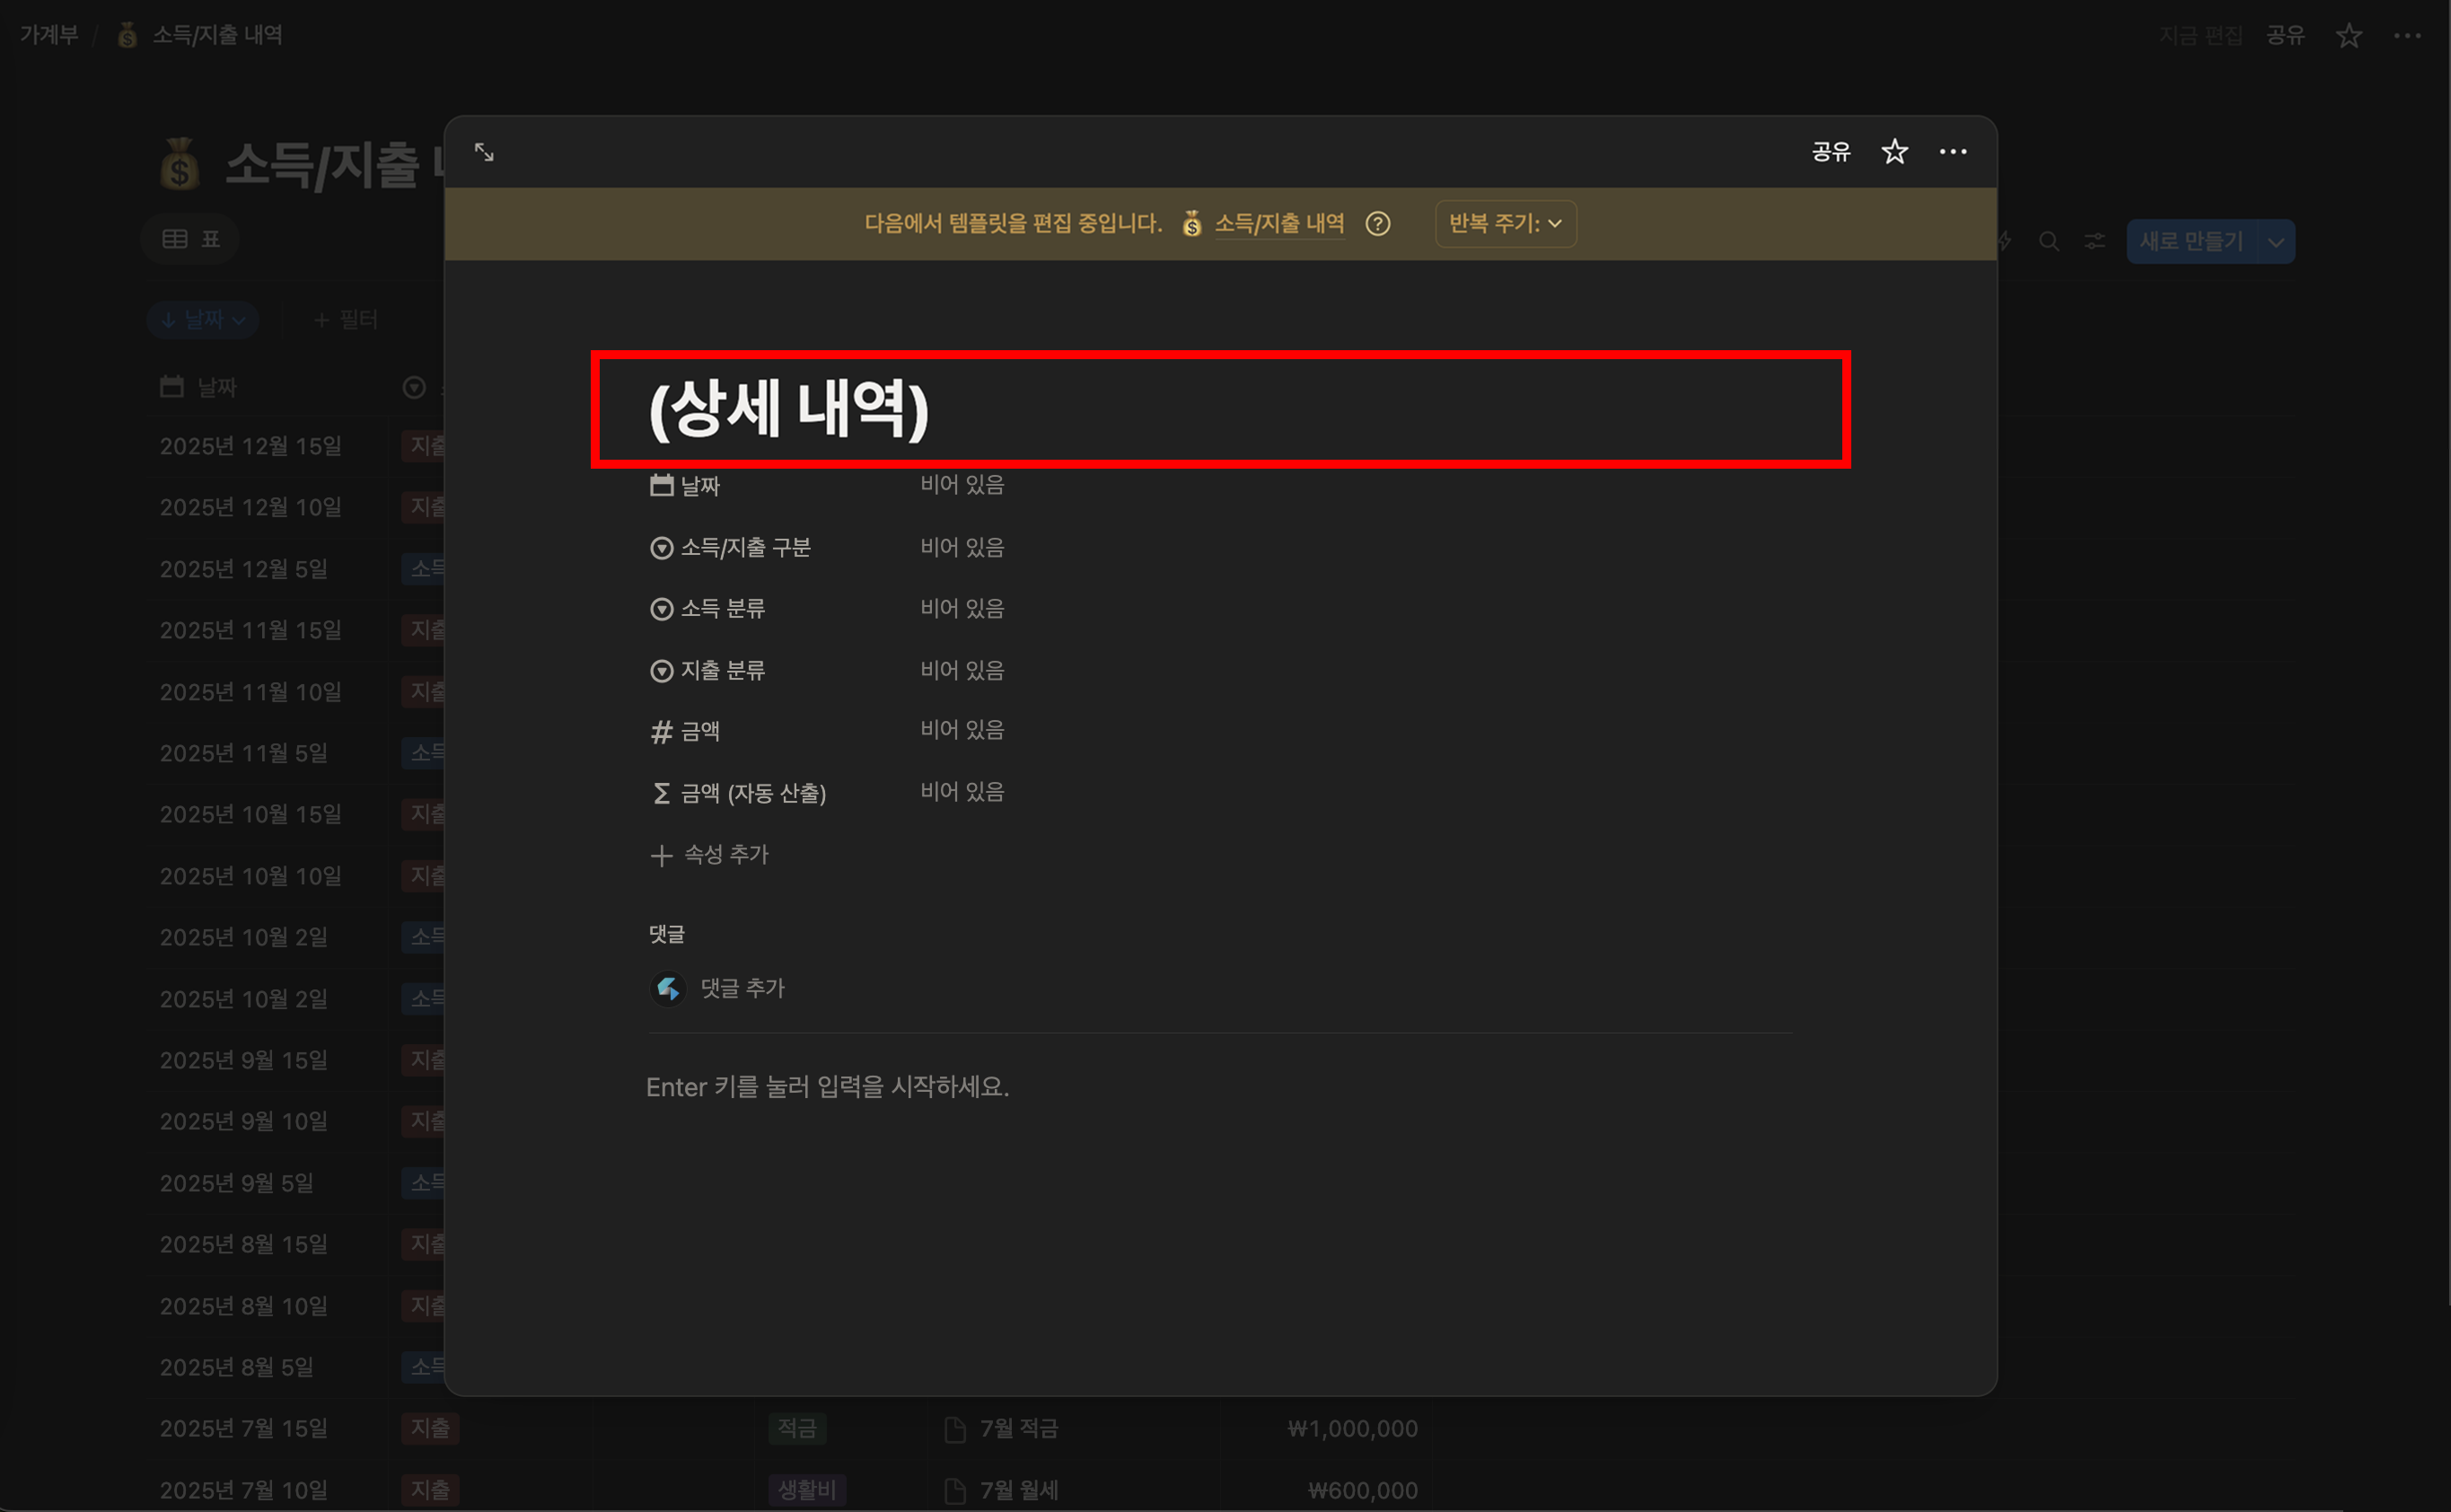Viewport: 2451px width, 1512px height.
Task: Click the search magnifier icon in database toolbar
Action: pyautogui.click(x=2048, y=242)
